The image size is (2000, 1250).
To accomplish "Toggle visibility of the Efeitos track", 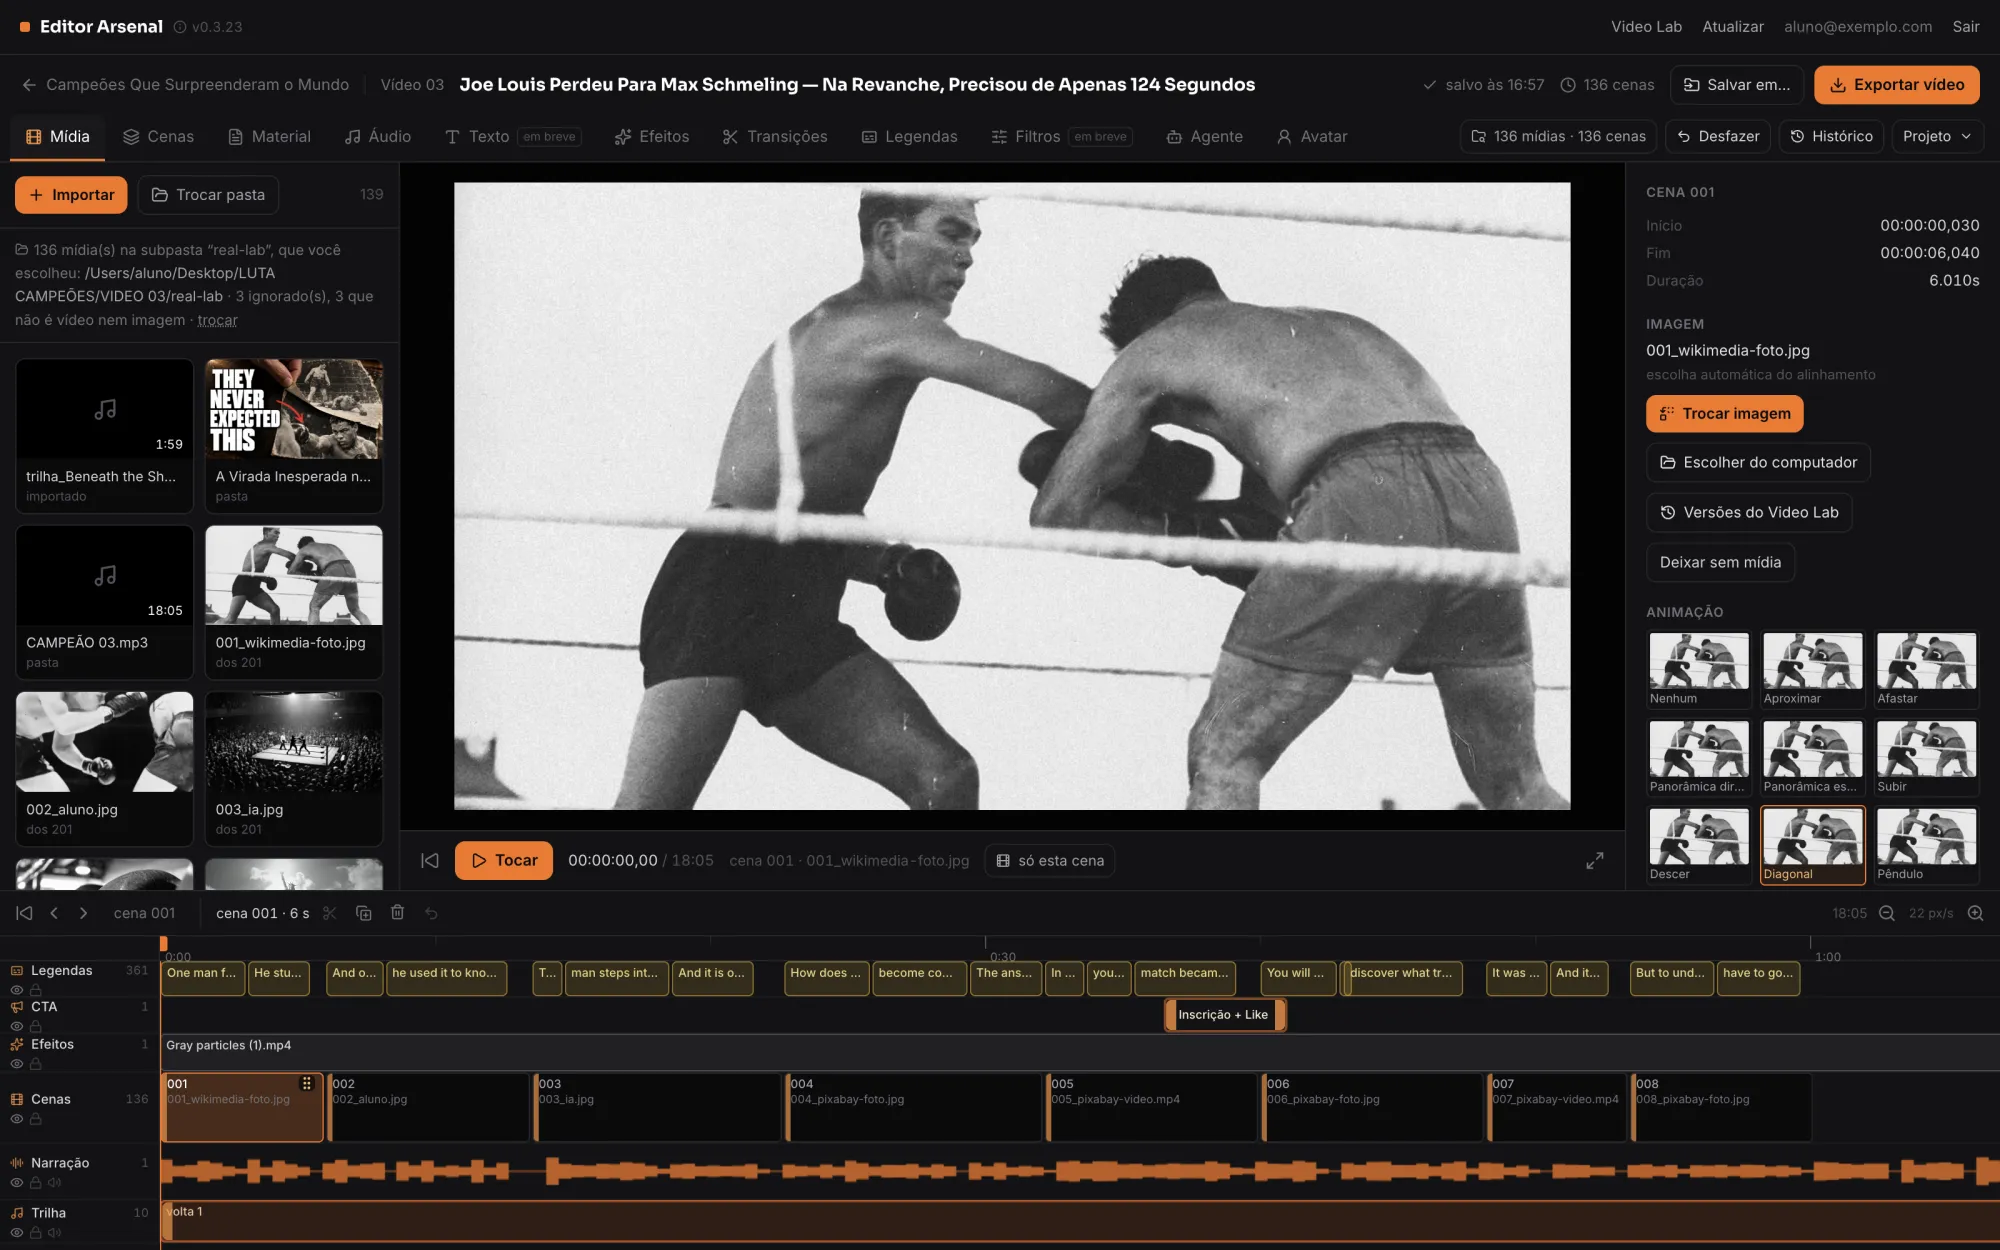I will [17, 1064].
